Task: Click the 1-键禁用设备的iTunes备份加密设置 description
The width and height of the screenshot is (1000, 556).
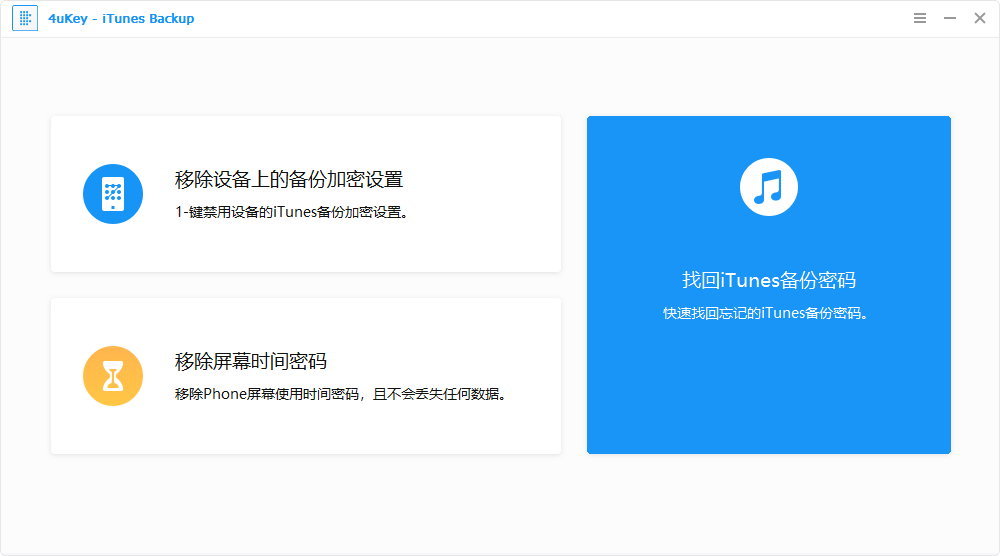Action: pos(291,212)
